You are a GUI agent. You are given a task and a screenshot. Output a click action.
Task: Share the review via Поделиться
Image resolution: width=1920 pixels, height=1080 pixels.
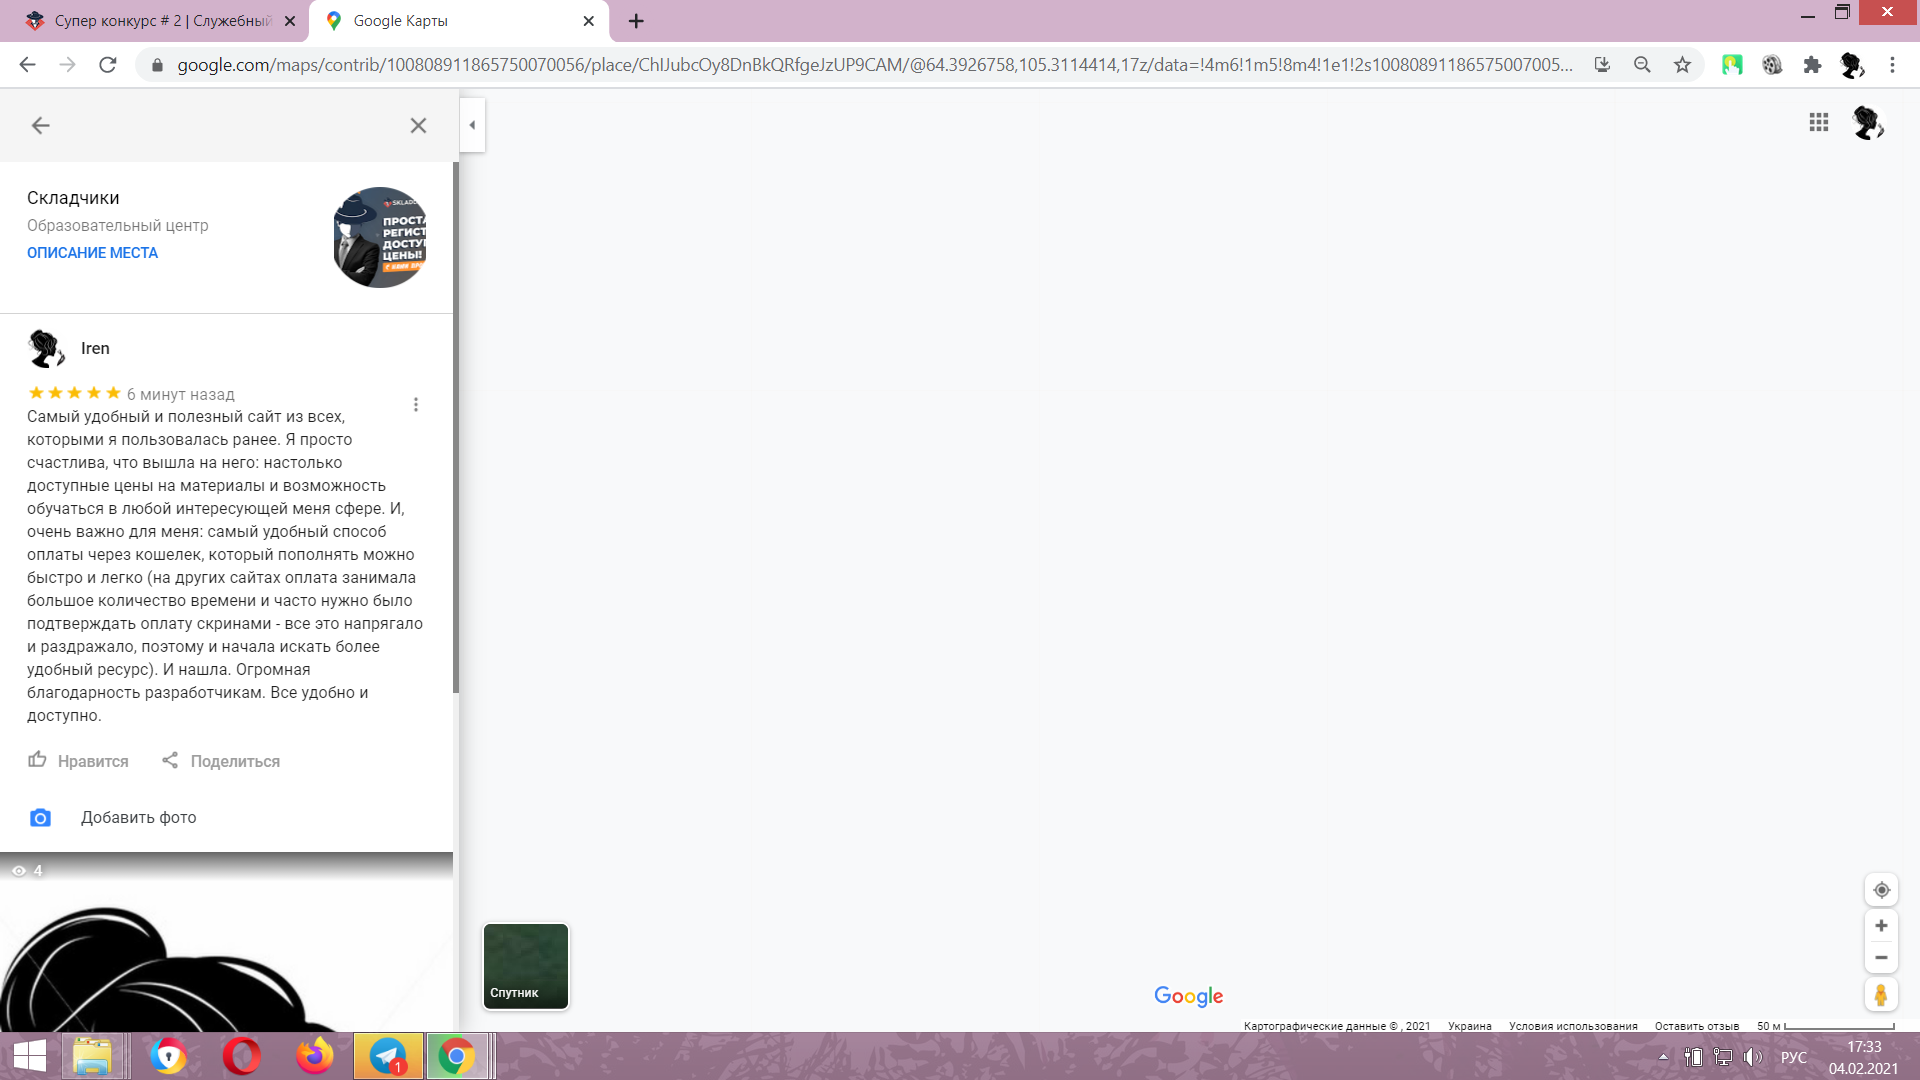tap(221, 761)
